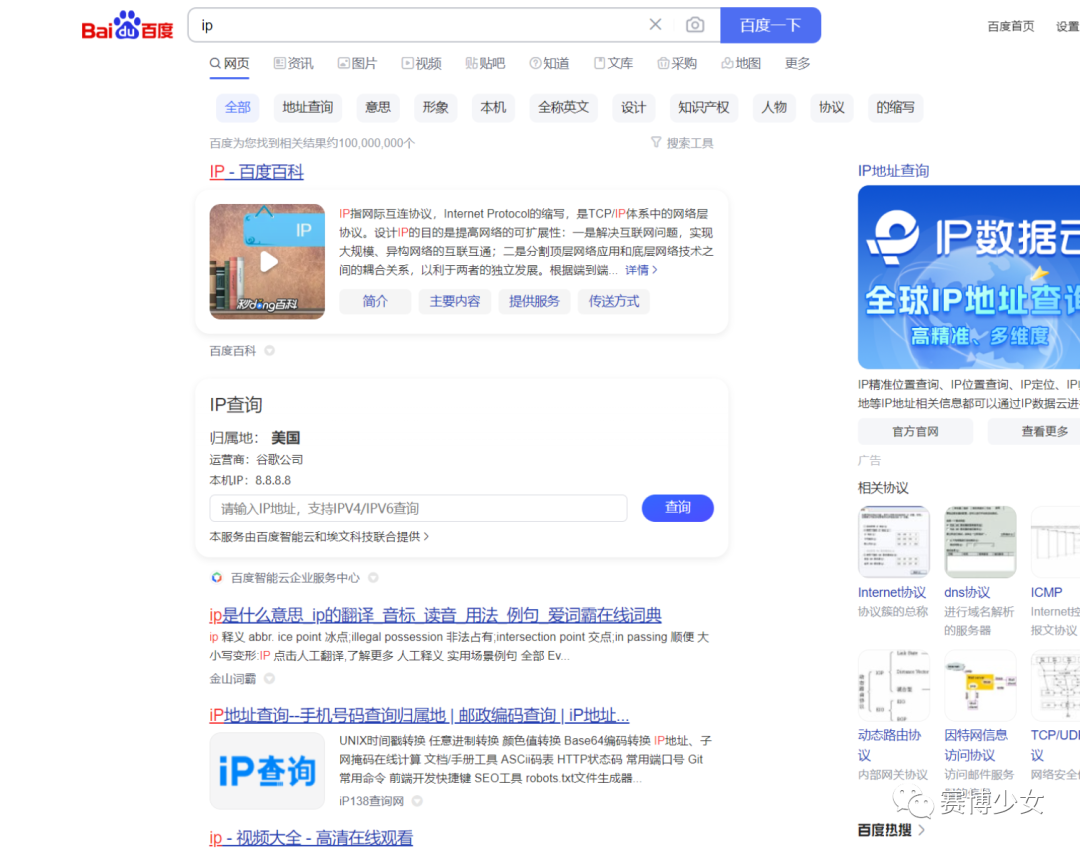
Task: Select the 本机 filter chip
Action: click(493, 107)
